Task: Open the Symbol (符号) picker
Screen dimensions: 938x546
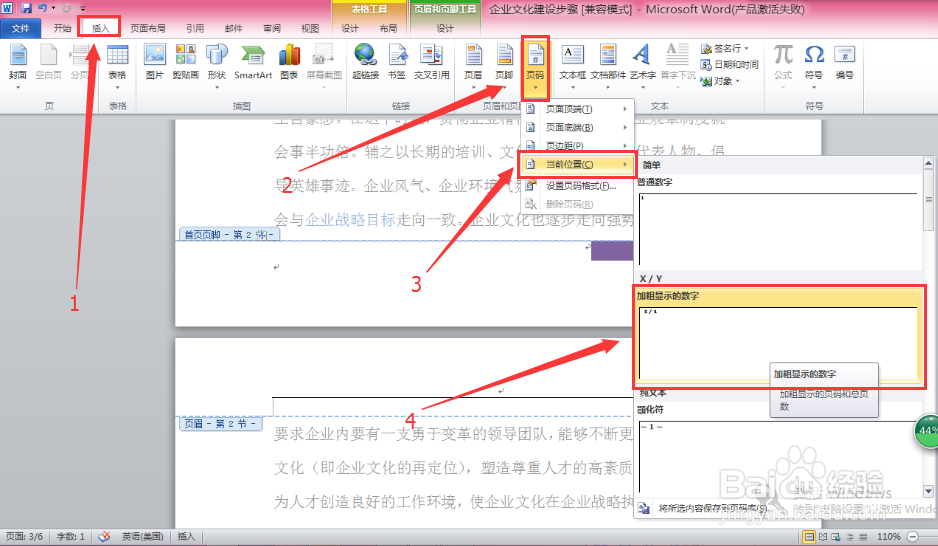Action: pos(814,65)
